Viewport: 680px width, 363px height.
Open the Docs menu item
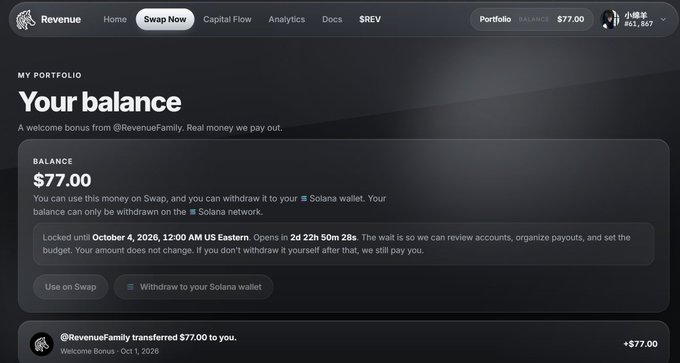tap(332, 20)
